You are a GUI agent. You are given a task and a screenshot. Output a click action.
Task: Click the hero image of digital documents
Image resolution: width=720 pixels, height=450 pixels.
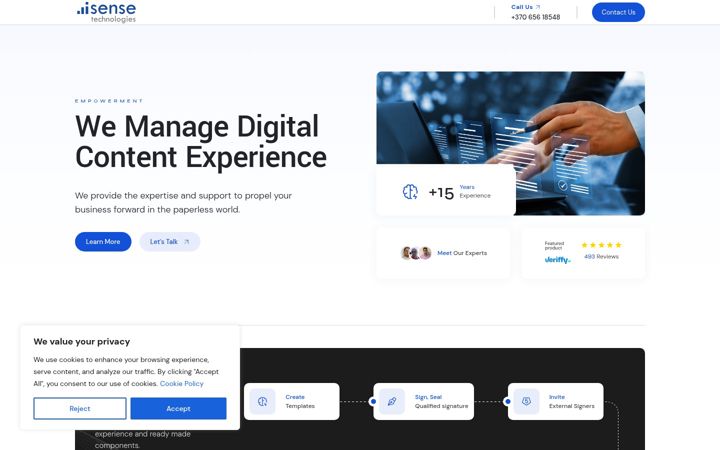(x=510, y=143)
